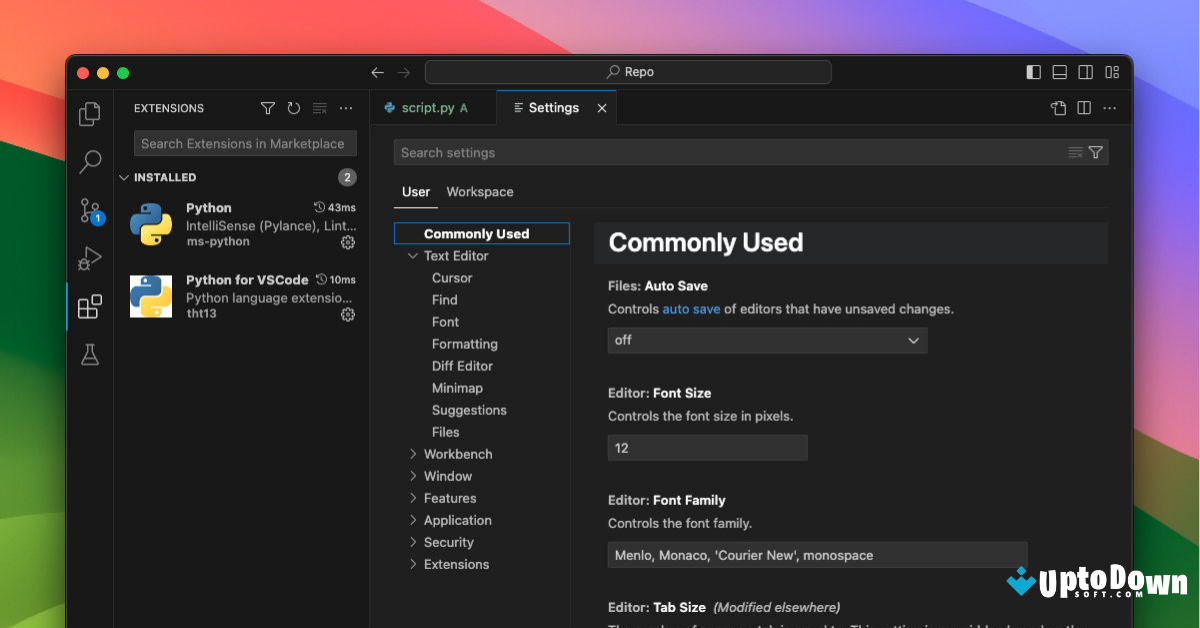Split the editor
1200x628 pixels.
tap(1083, 107)
